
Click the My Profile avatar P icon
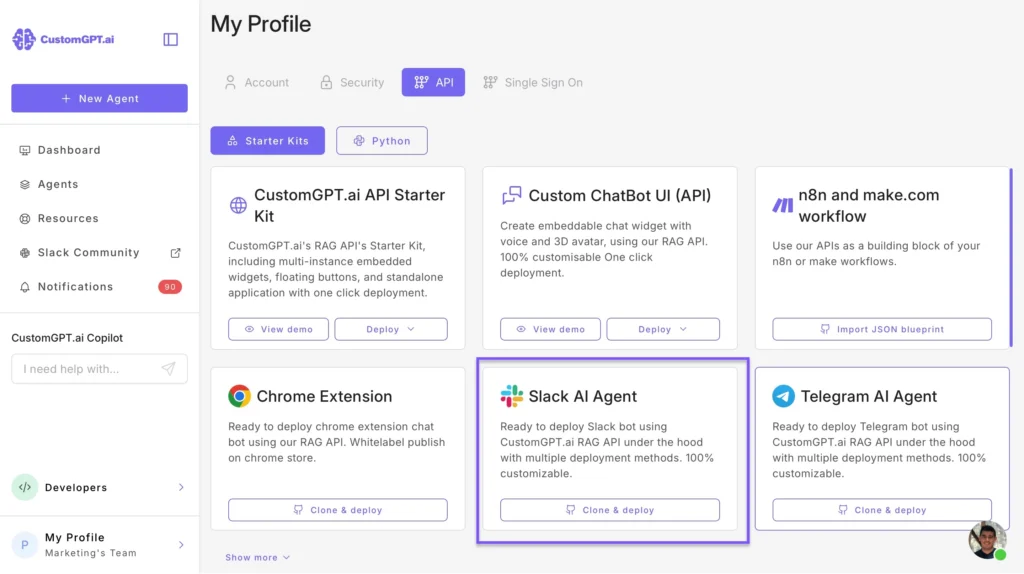point(25,545)
